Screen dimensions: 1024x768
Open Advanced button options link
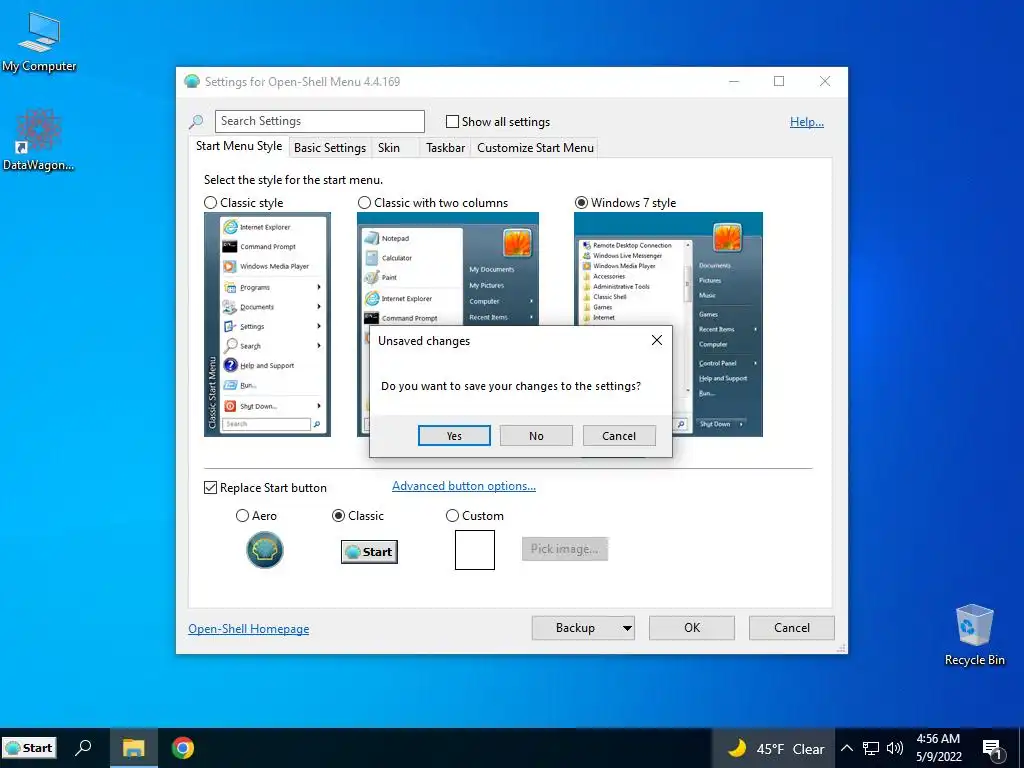464,486
